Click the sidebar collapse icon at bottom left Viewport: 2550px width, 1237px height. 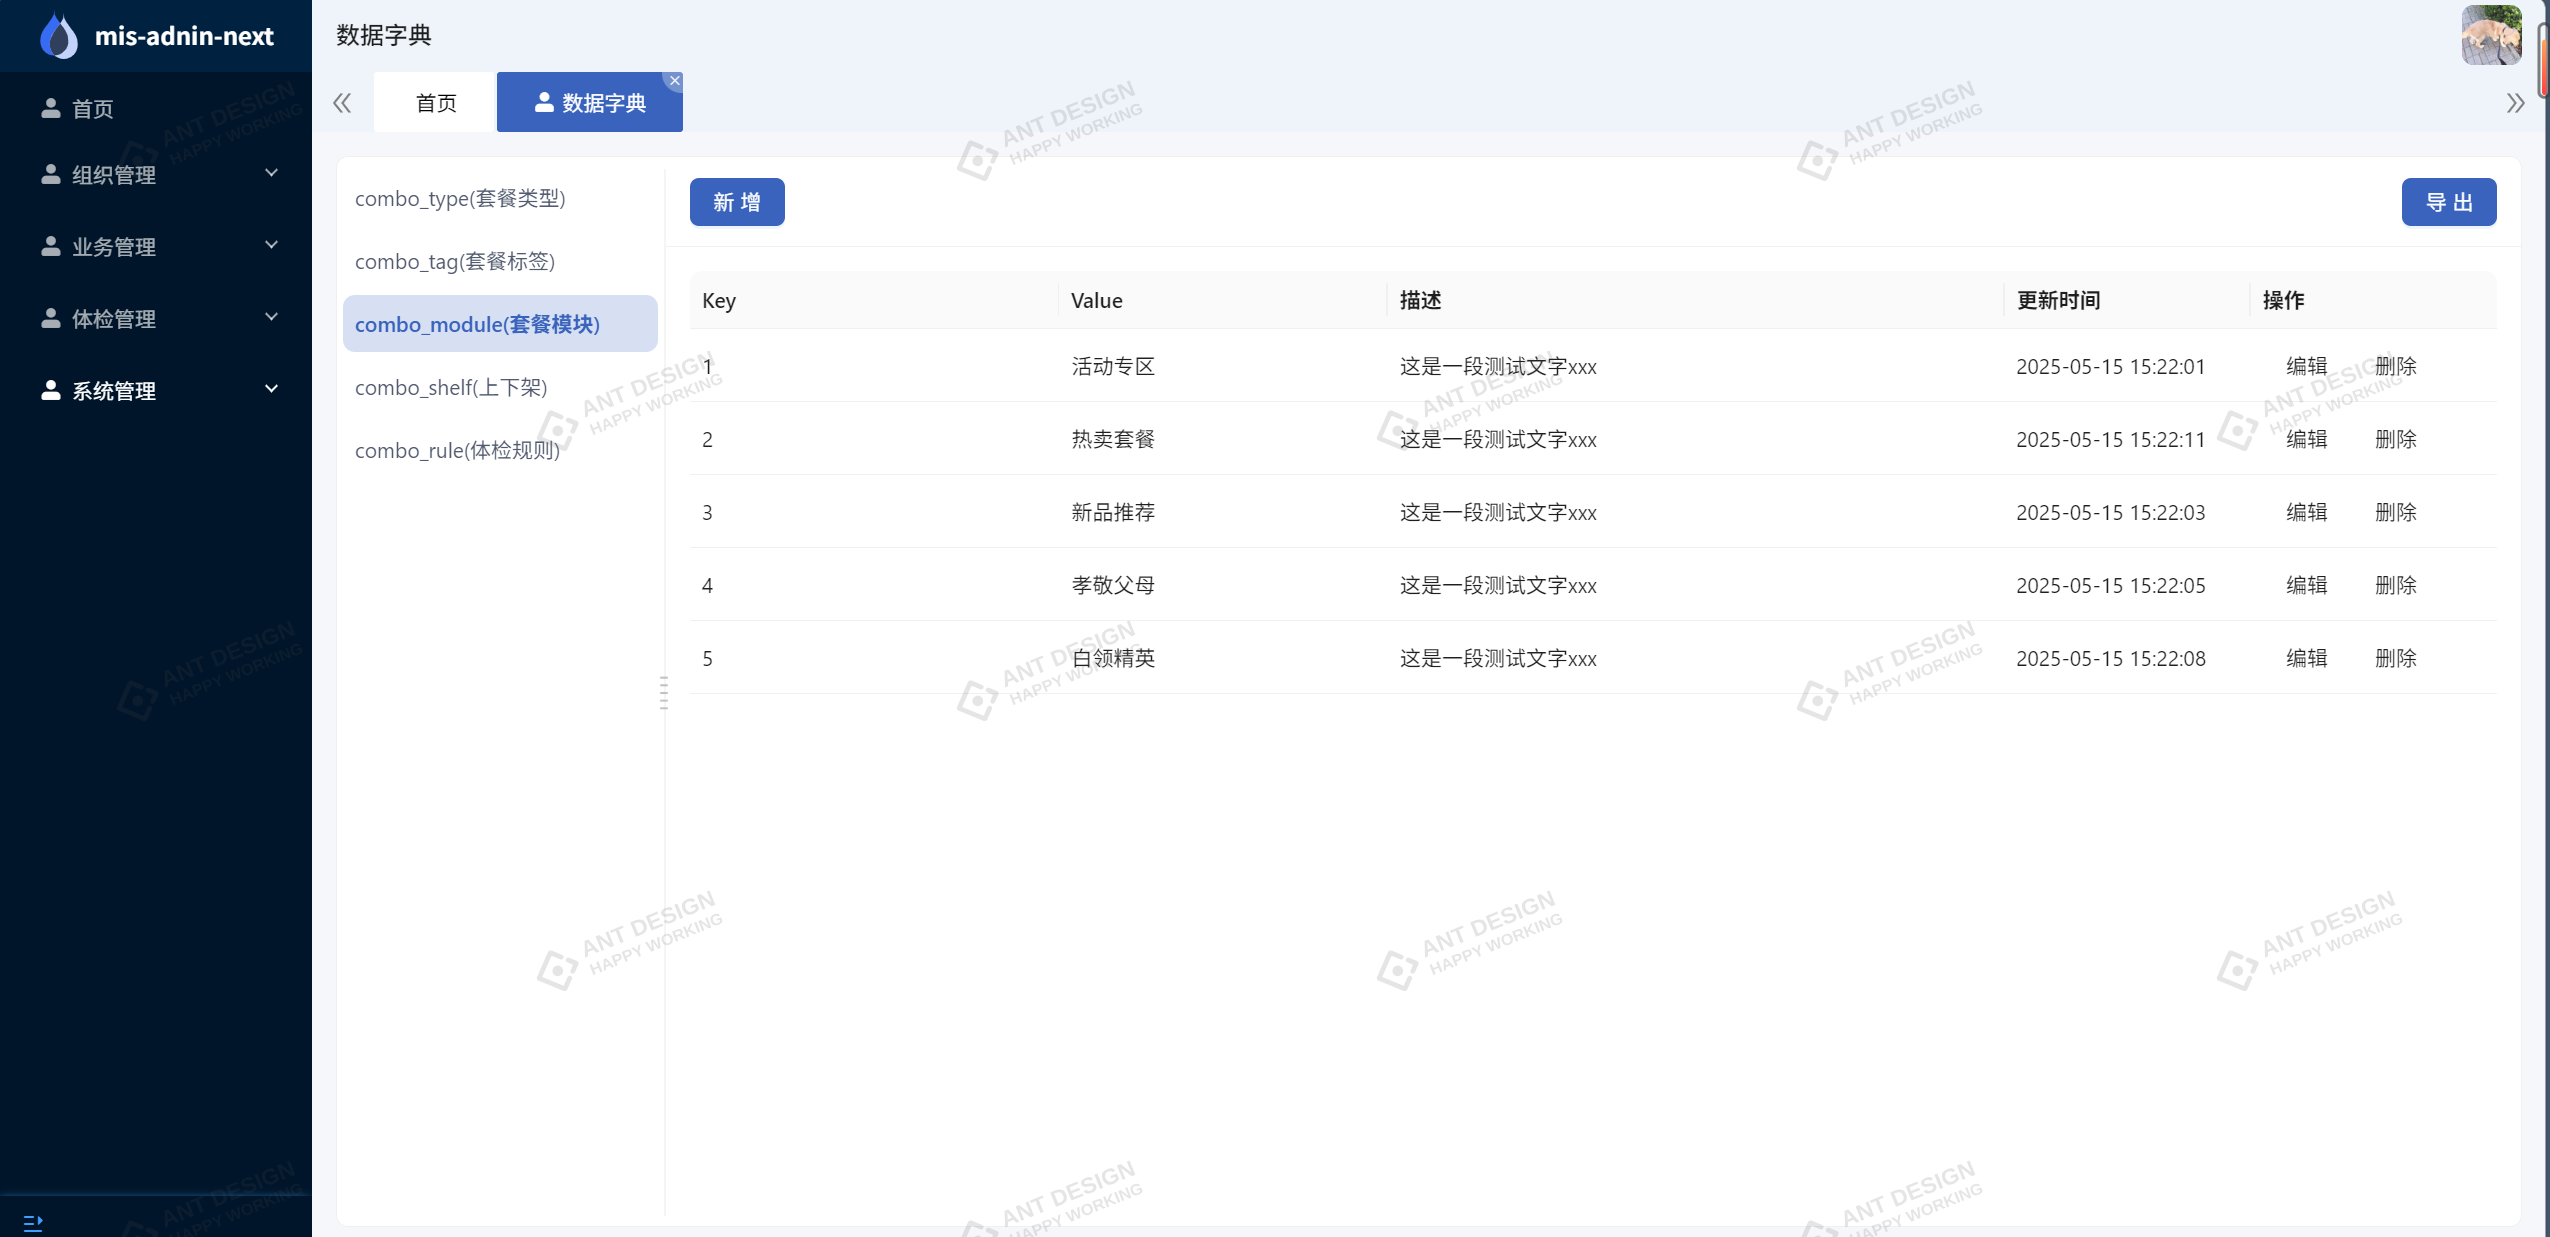click(x=33, y=1222)
